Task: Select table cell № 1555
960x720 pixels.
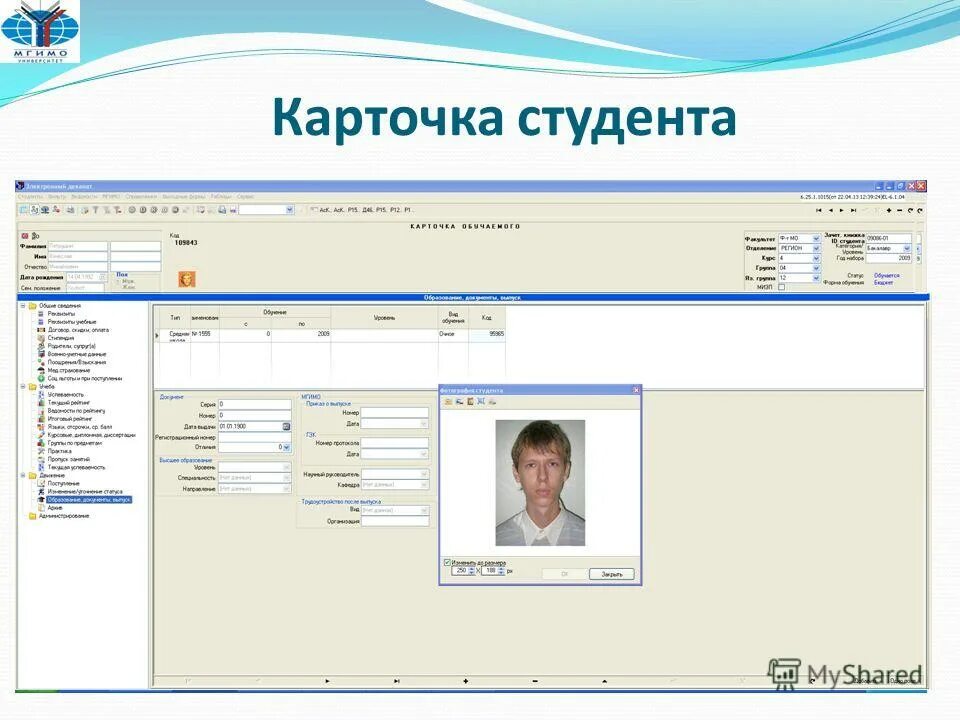Action: [205, 334]
